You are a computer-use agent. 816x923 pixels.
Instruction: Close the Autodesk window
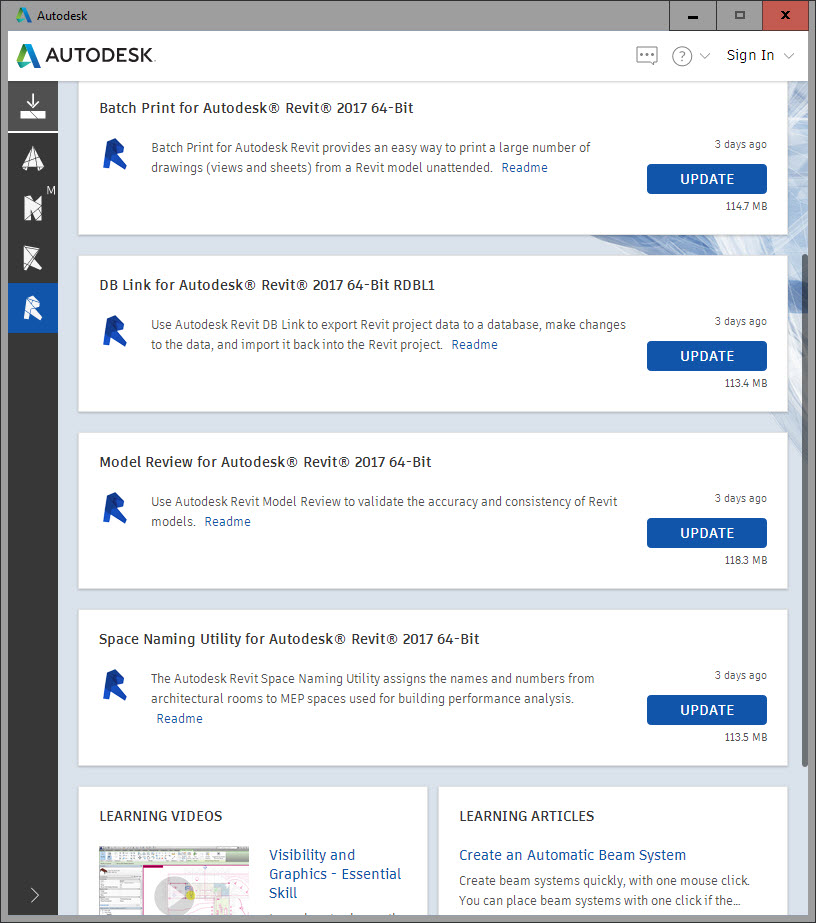click(785, 15)
